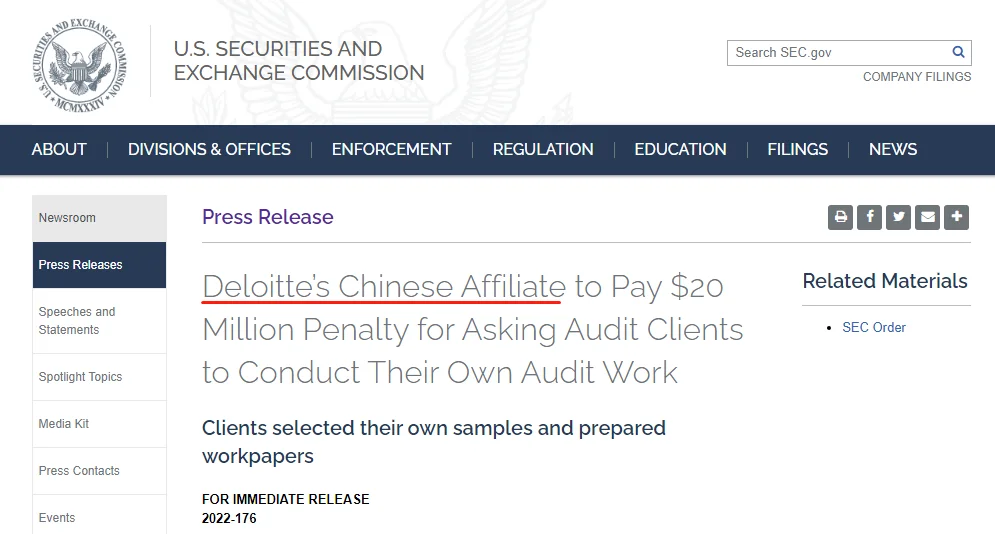Share the press release on Twitter
Image resolution: width=995 pixels, height=534 pixels.
899,217
